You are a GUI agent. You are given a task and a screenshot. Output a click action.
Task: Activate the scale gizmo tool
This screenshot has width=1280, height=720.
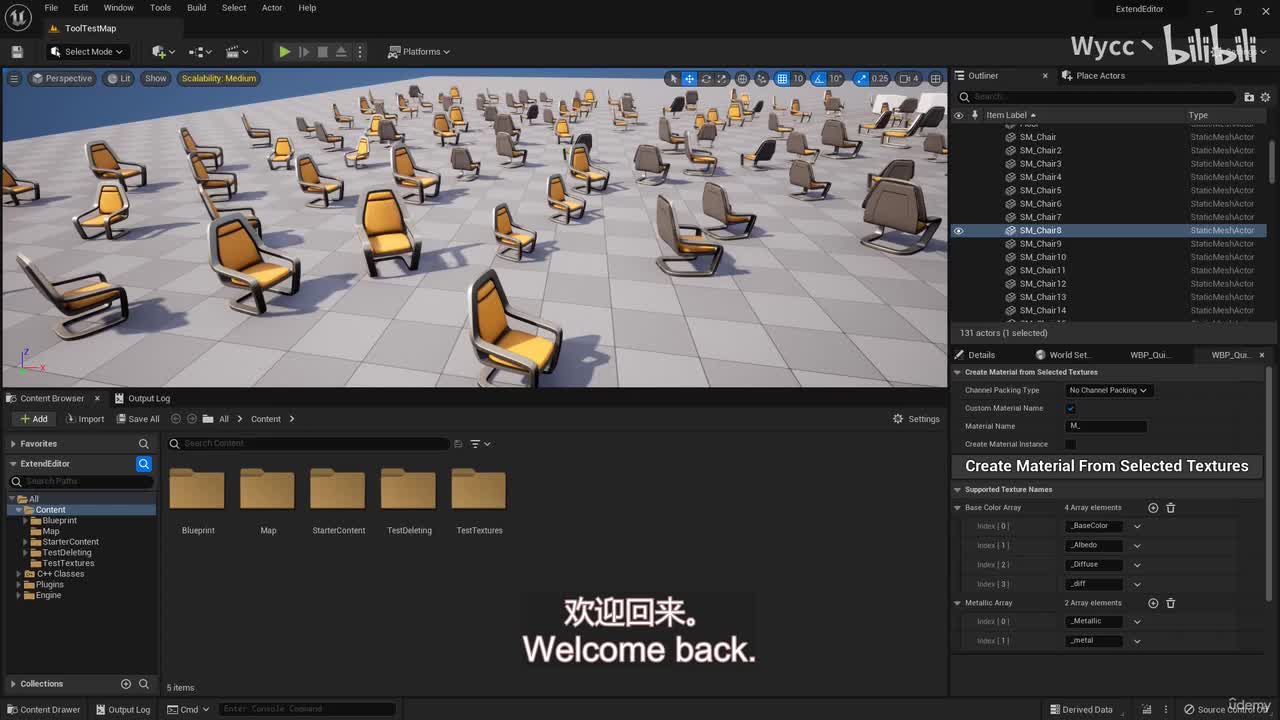pyautogui.click(x=722, y=78)
